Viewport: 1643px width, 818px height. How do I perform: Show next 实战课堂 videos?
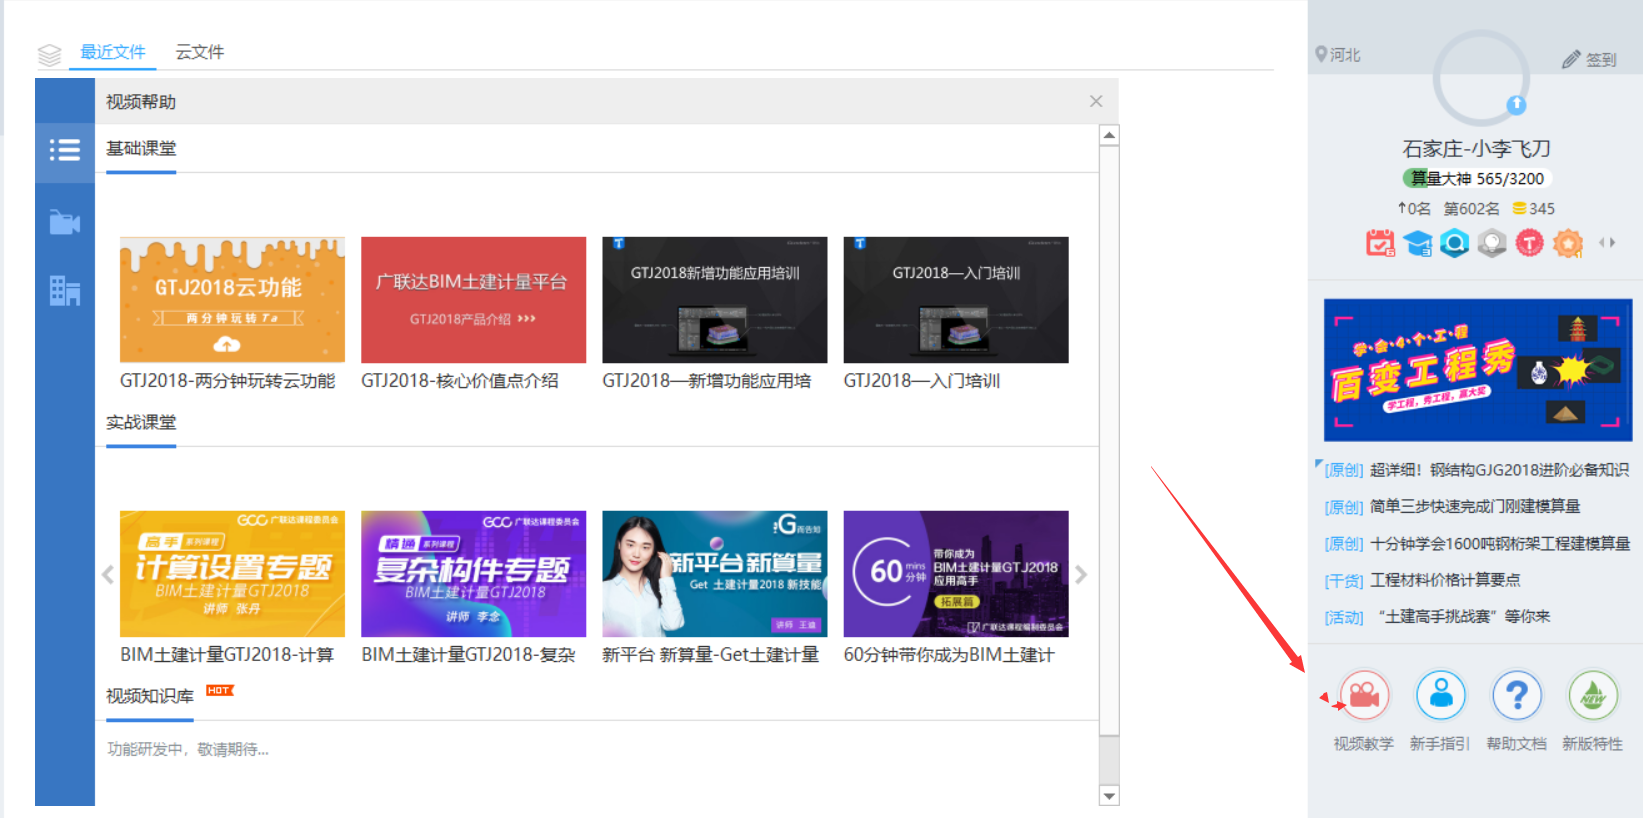[1081, 574]
